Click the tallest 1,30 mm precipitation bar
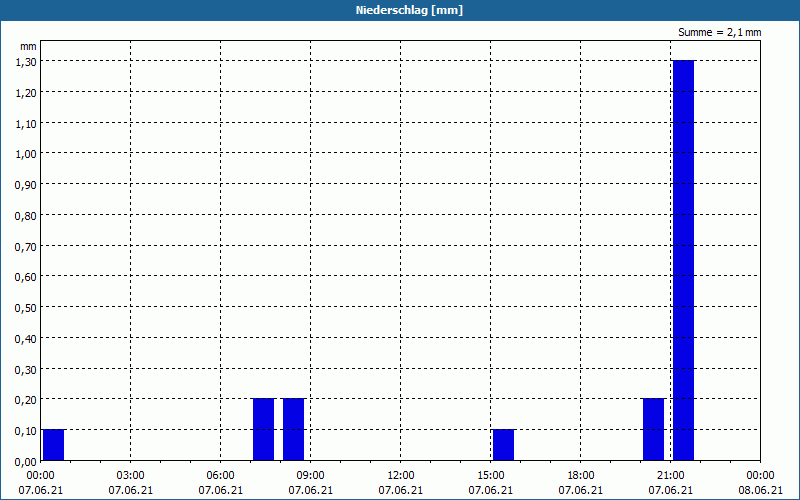800x500 pixels. pyautogui.click(x=683, y=260)
